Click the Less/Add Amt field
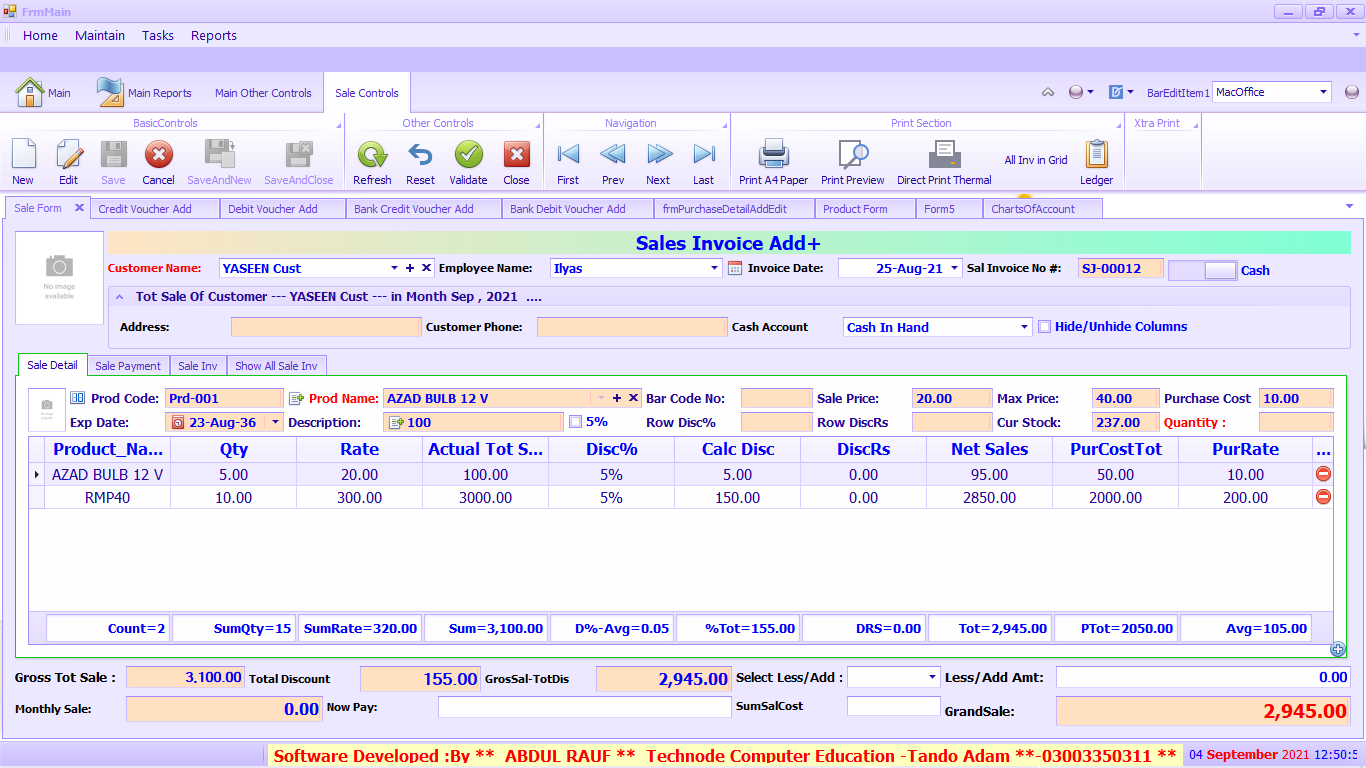The width and height of the screenshot is (1366, 768). click(x=1203, y=677)
